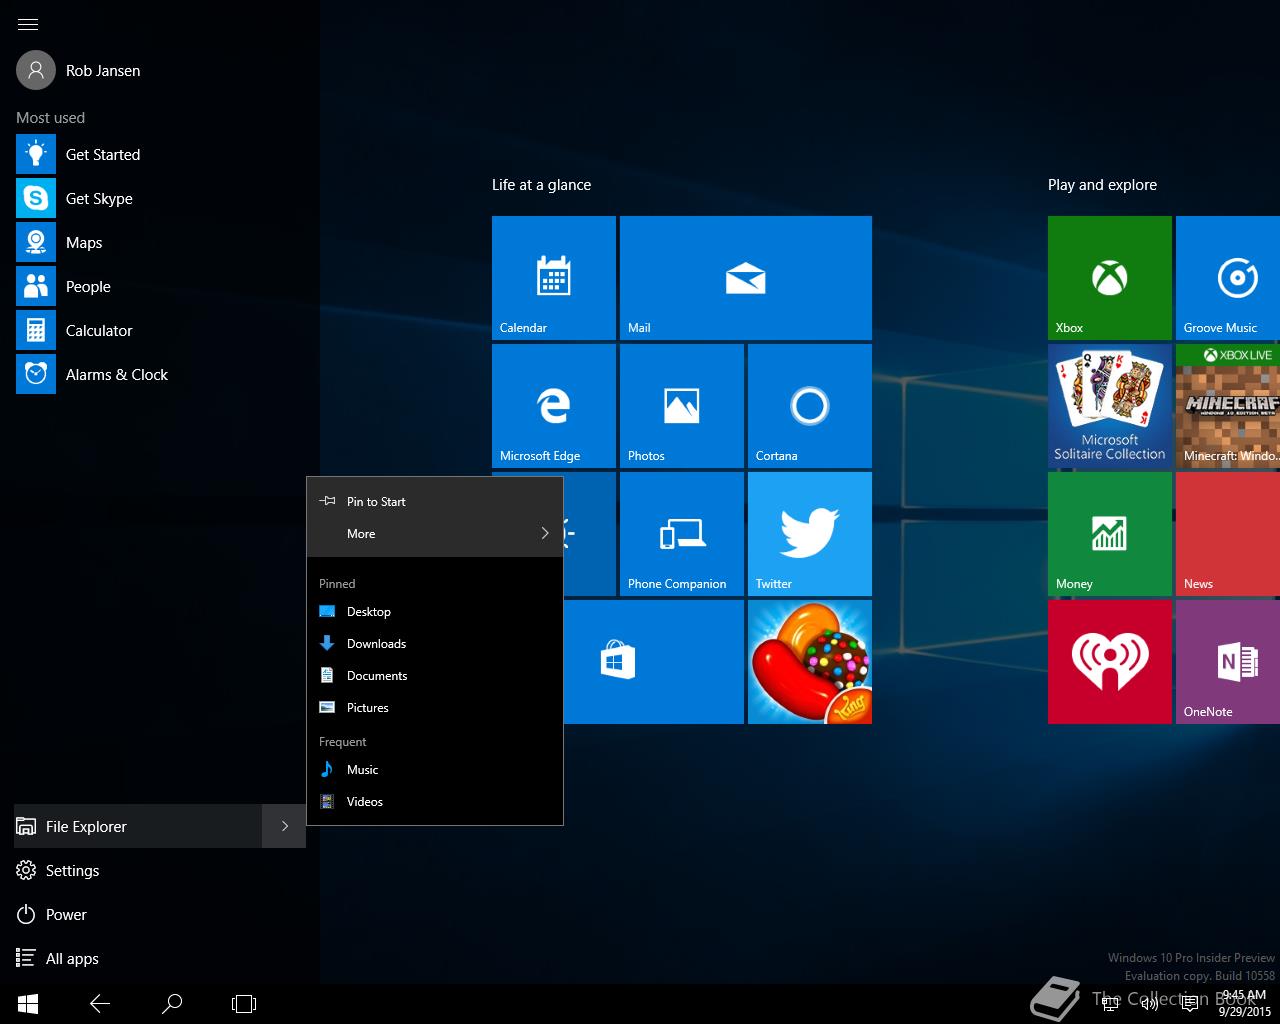Open the OneNote tile
This screenshot has width=1280, height=1024.
1228,662
